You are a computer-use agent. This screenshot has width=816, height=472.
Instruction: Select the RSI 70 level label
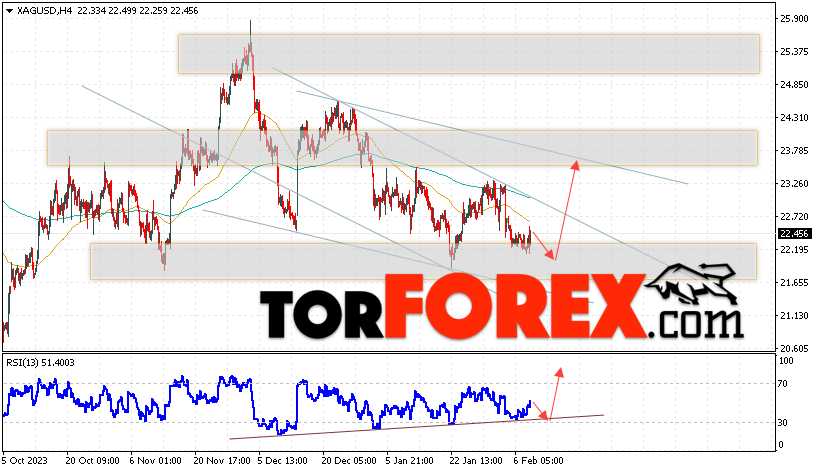(783, 384)
